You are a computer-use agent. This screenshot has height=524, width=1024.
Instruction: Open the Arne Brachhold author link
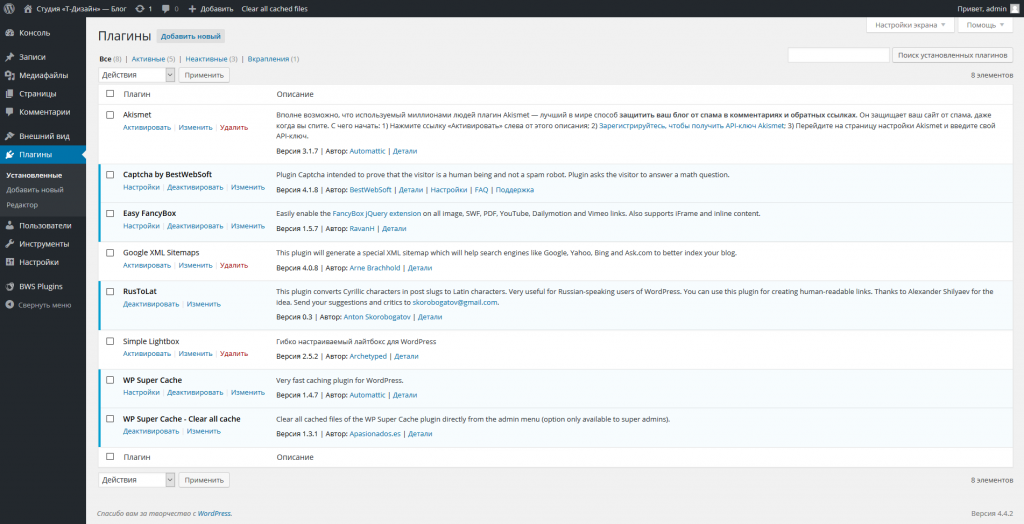click(x=375, y=268)
